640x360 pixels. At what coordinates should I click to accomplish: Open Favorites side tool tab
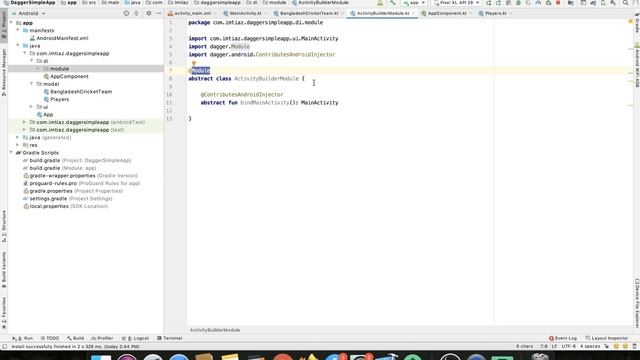tap(4, 313)
